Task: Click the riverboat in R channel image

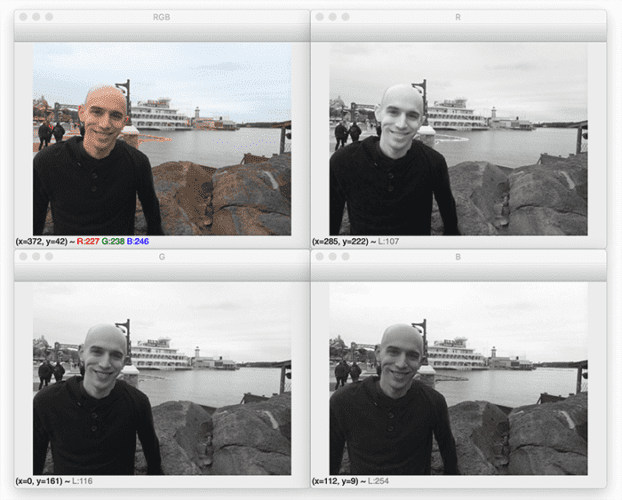Action: (x=455, y=114)
